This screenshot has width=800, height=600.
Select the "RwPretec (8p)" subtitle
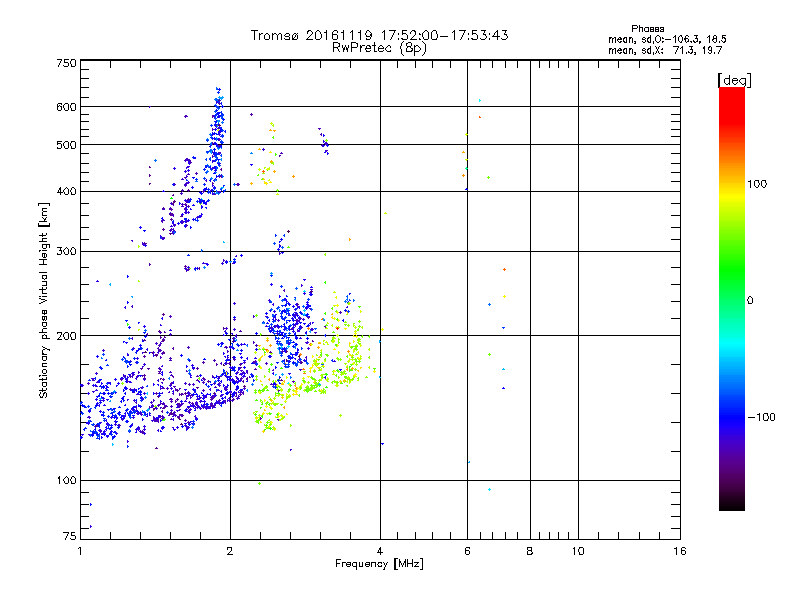pyautogui.click(x=379, y=48)
